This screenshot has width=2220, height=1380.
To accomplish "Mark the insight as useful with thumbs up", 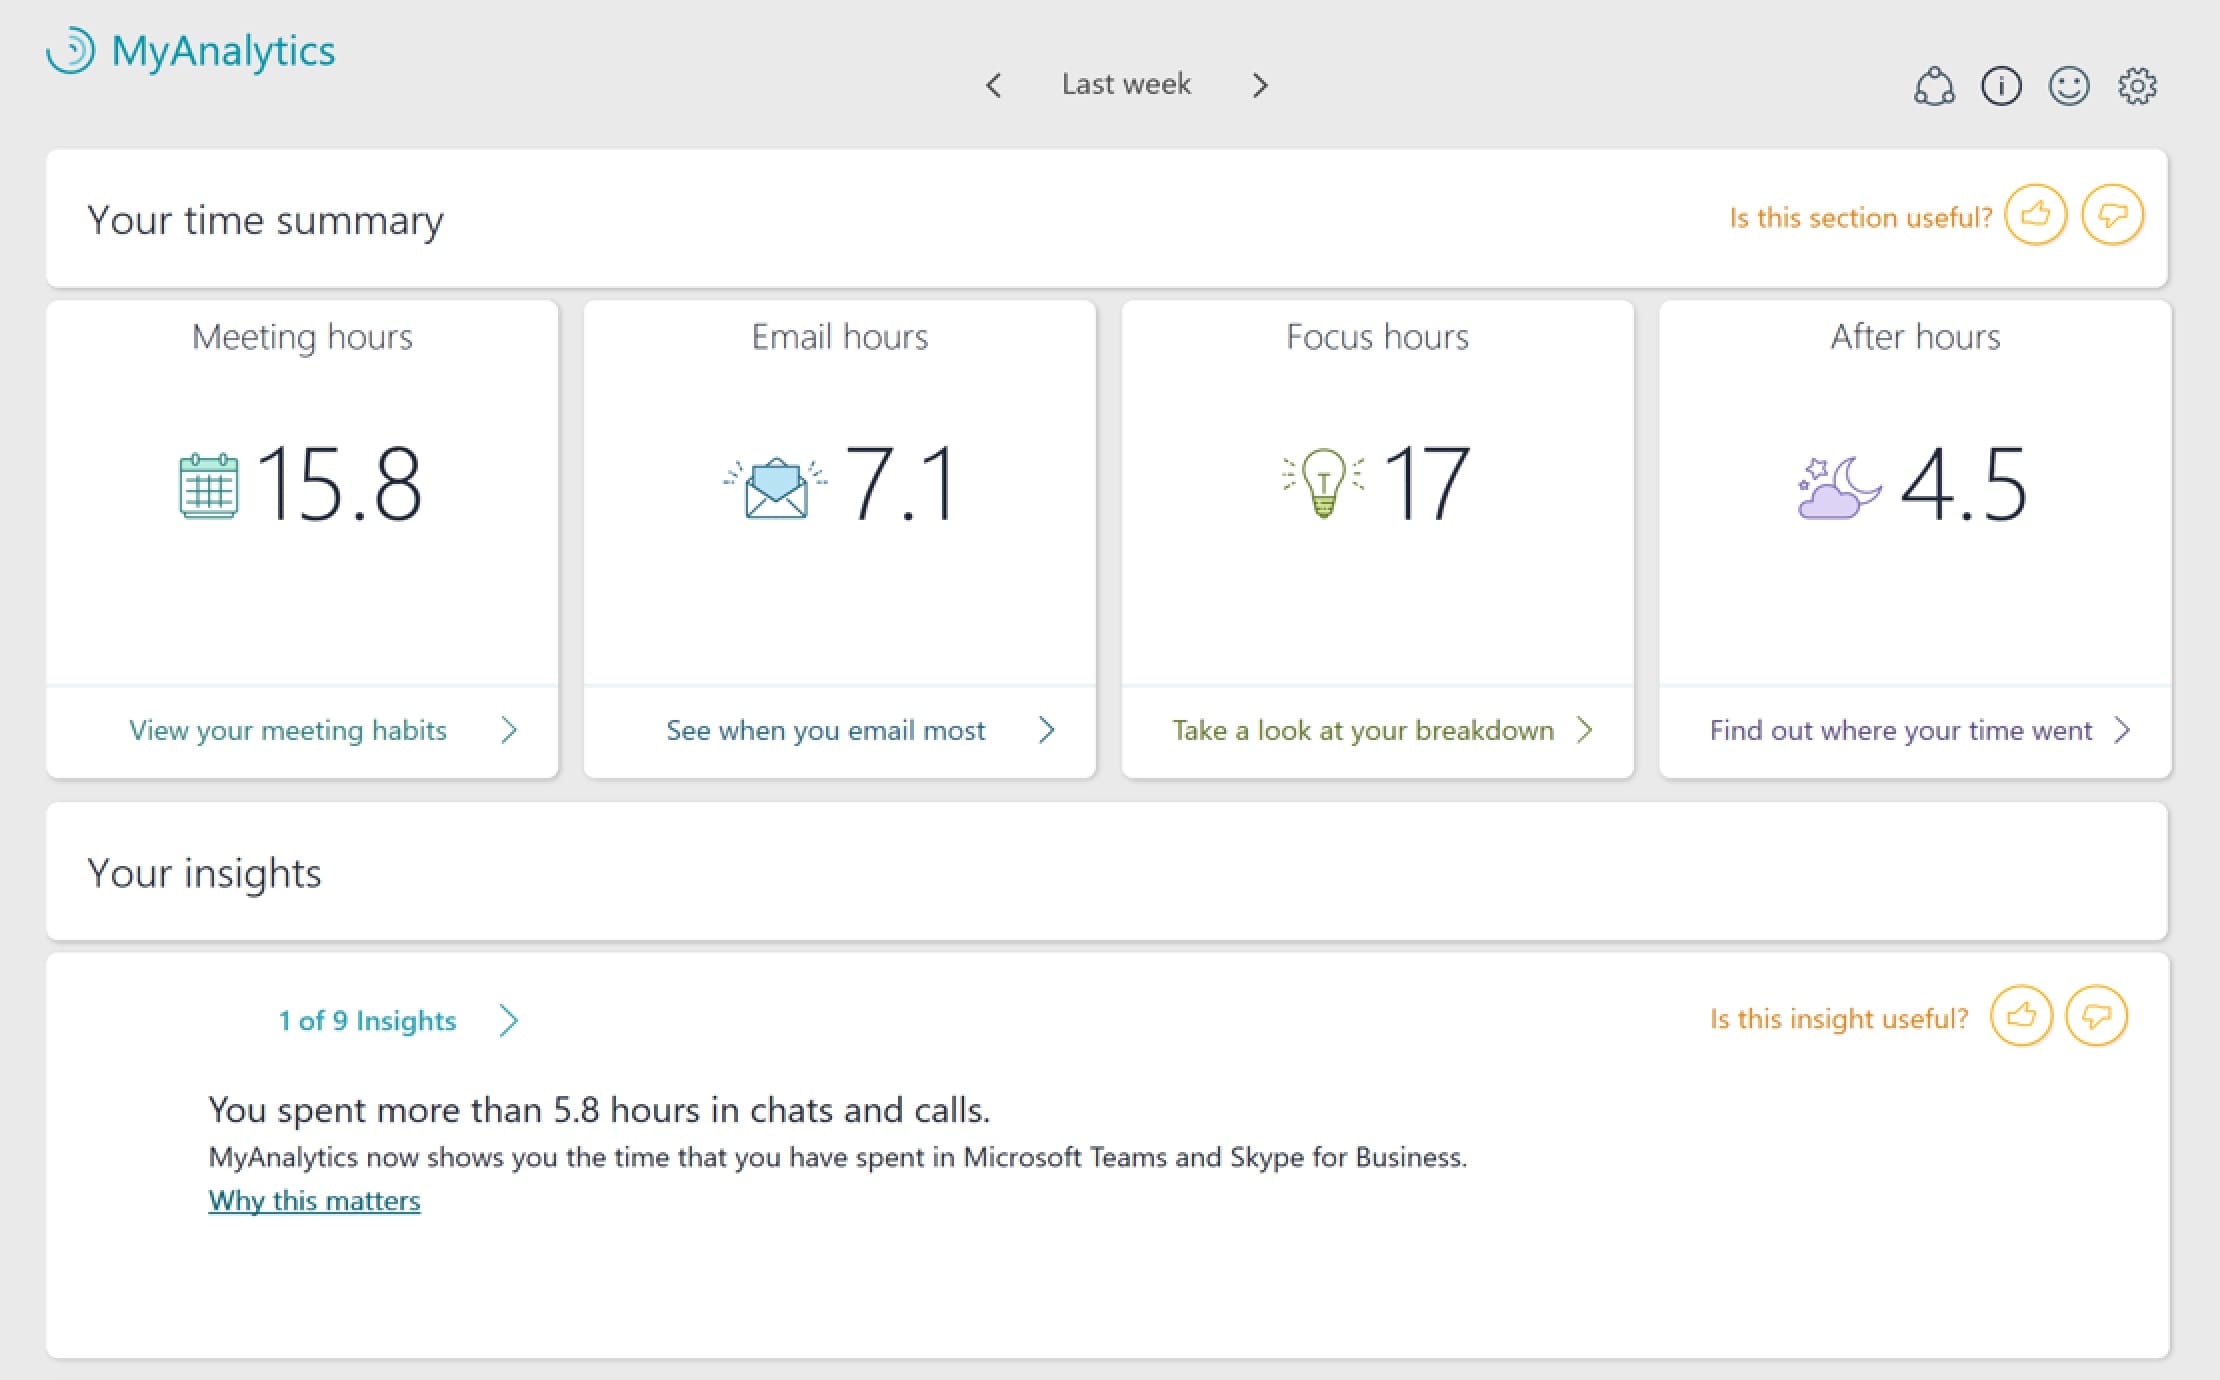I will [2021, 1016].
